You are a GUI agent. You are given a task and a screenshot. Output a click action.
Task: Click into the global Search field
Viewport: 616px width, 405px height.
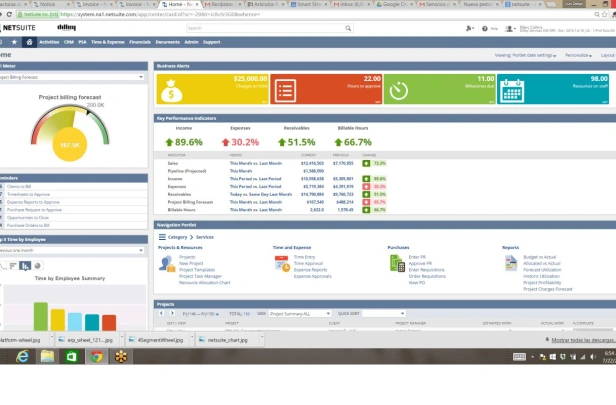(265, 28)
